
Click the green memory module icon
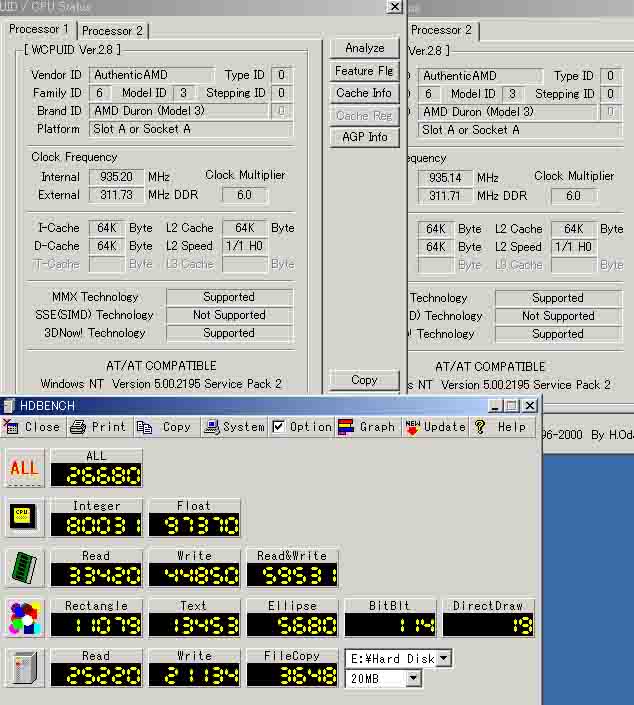pyautogui.click(x=24, y=568)
